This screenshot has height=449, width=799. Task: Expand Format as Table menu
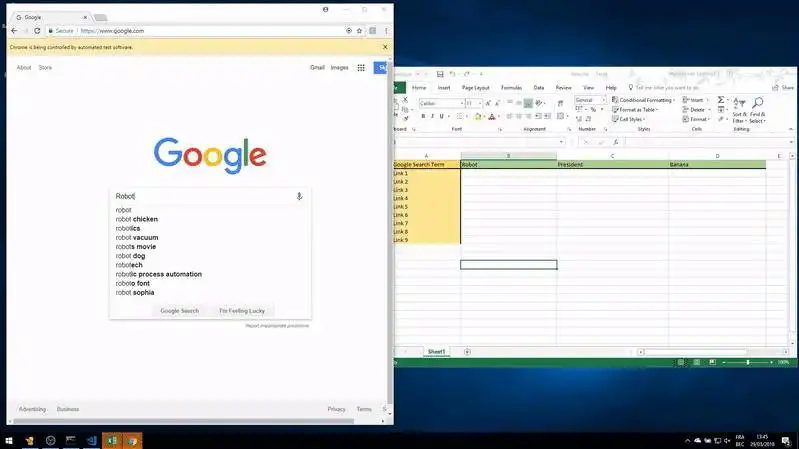point(635,110)
